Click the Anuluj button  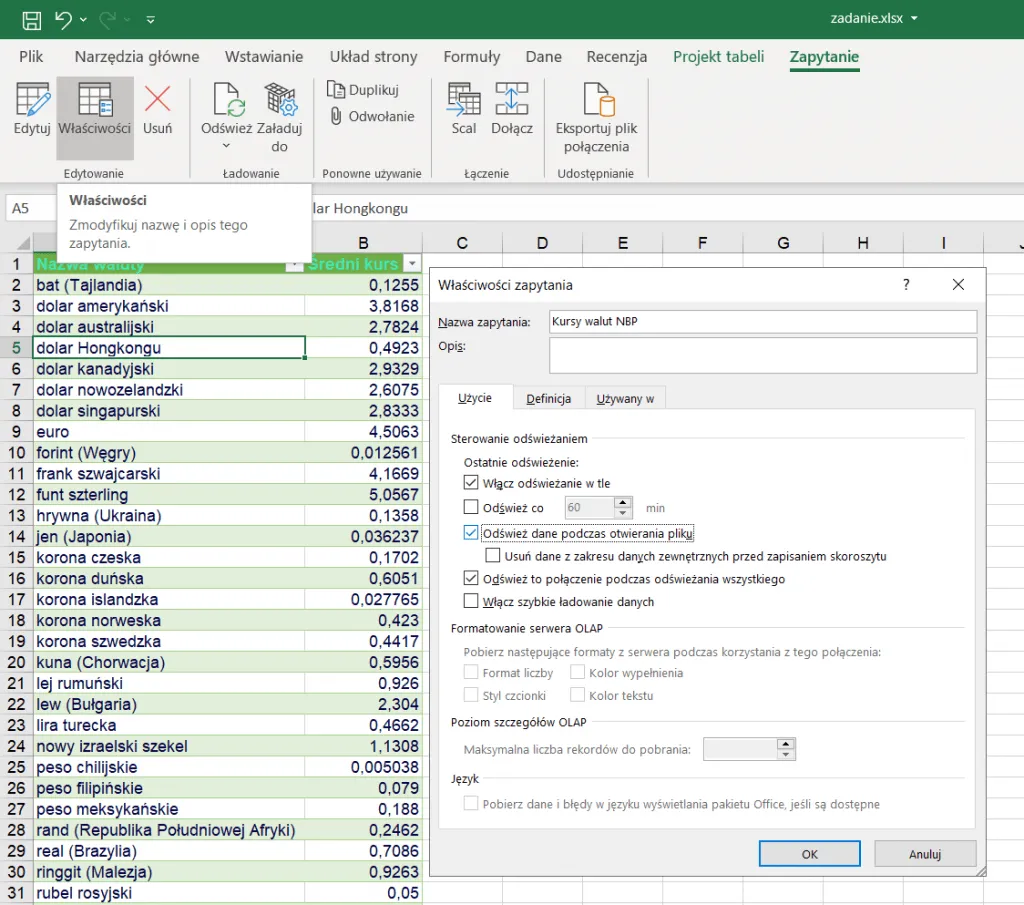pyautogui.click(x=925, y=854)
